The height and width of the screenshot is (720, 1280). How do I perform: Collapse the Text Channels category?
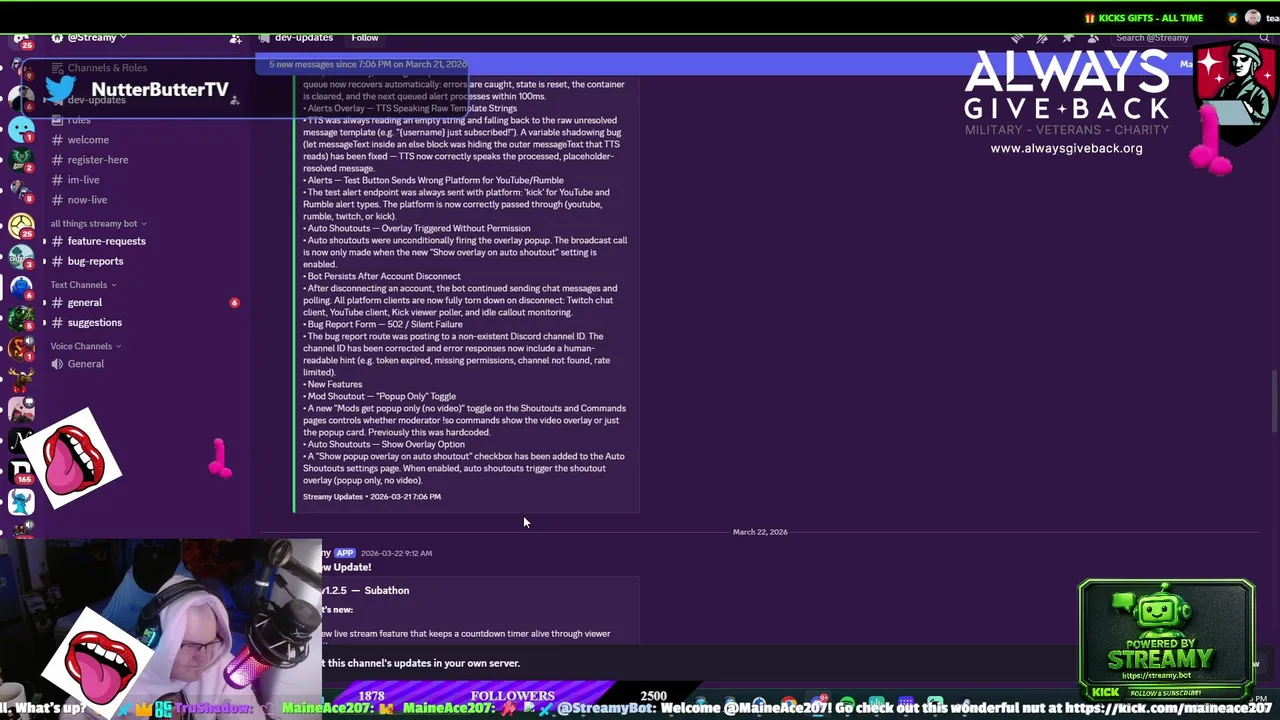(83, 285)
